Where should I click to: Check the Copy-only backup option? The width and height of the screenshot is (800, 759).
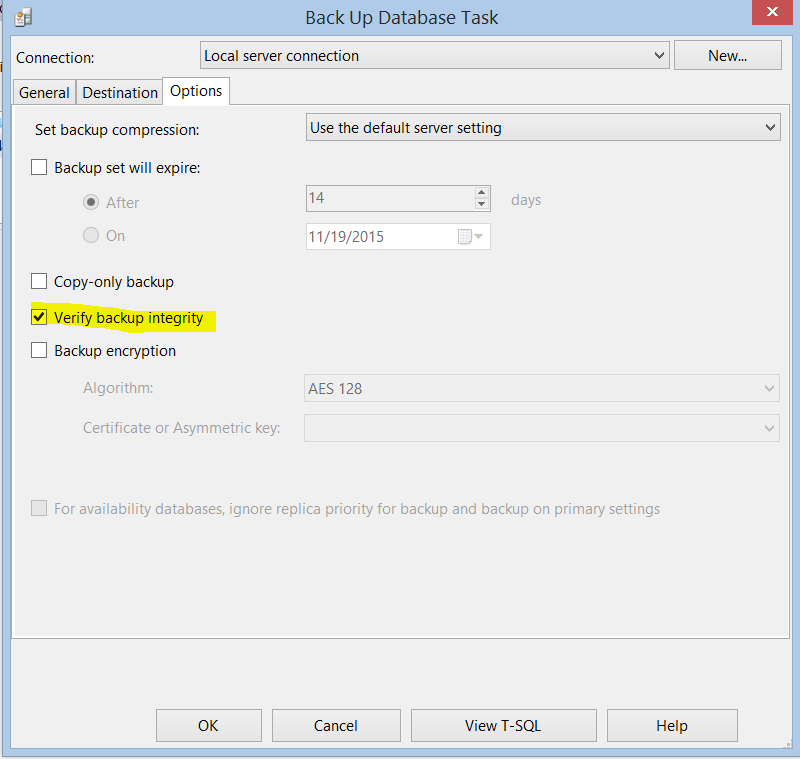[40, 282]
